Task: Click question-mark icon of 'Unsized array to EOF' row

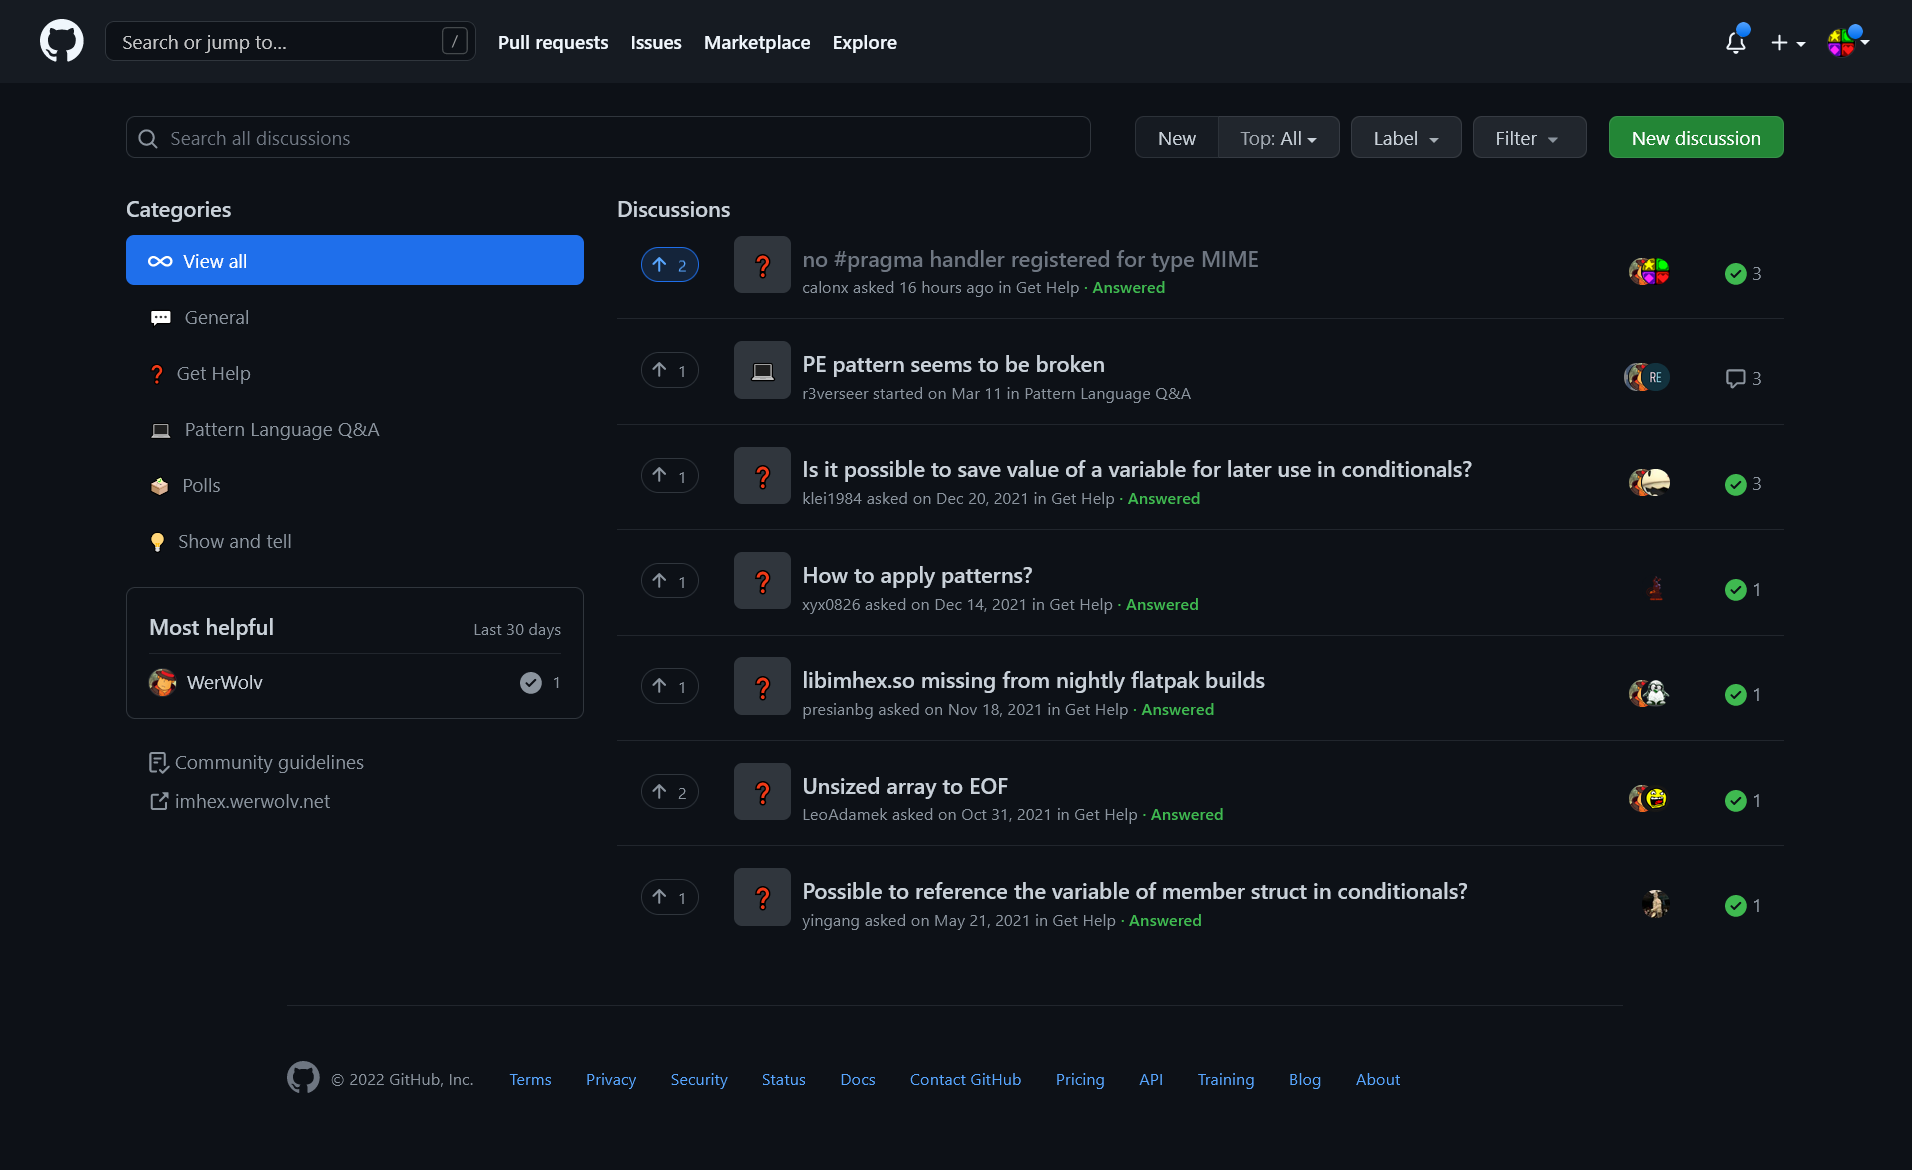Action: point(762,792)
